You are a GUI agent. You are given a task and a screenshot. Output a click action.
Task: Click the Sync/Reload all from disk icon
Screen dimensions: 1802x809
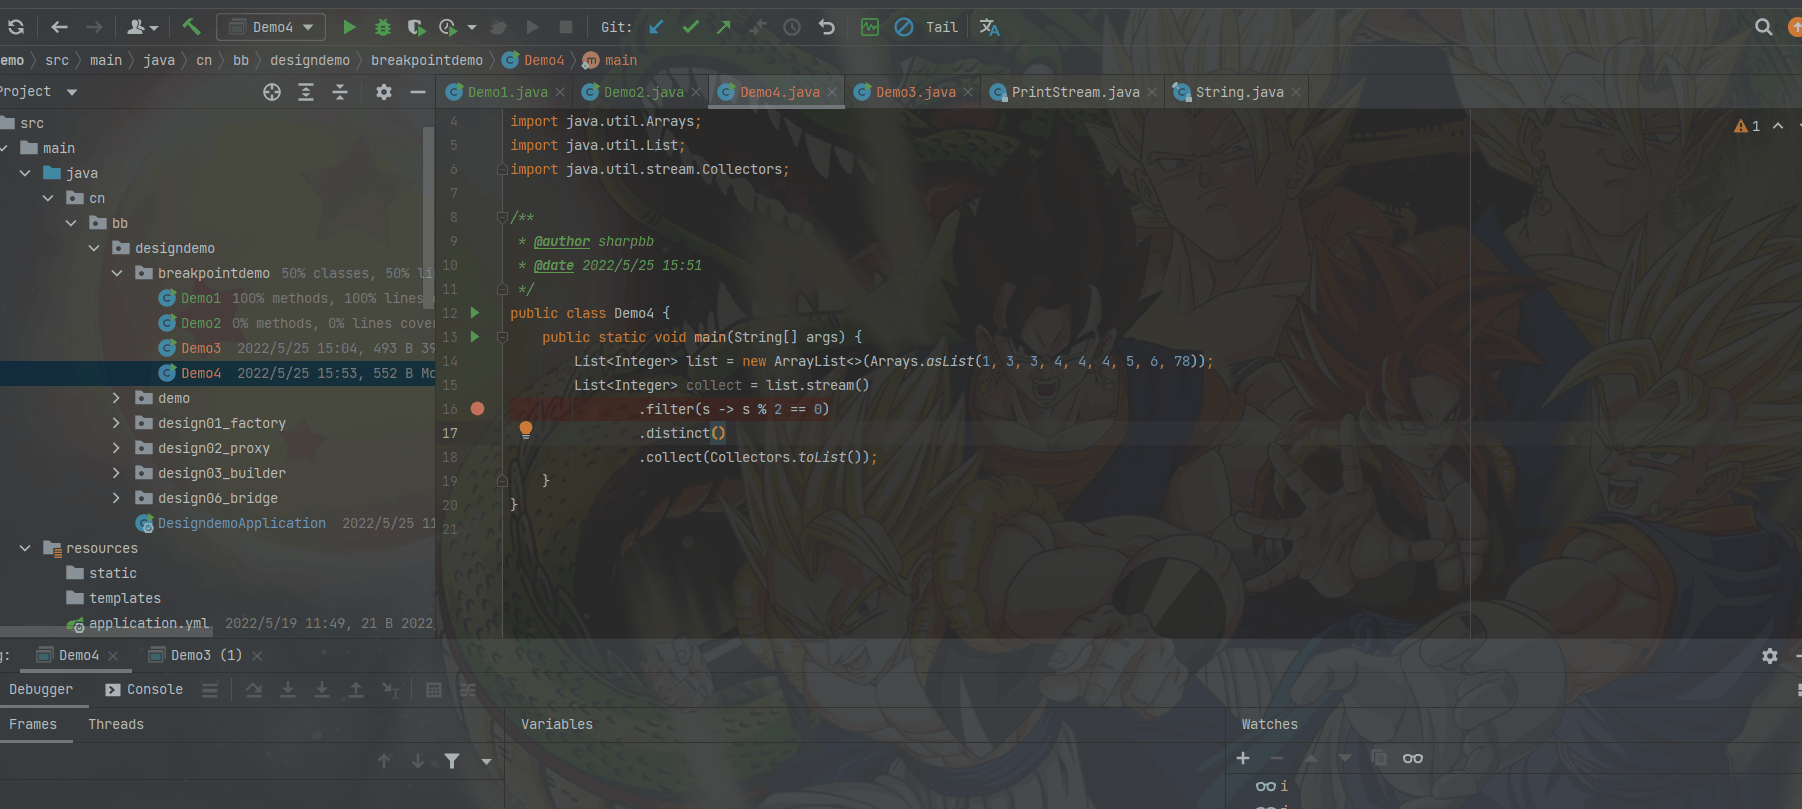15,27
